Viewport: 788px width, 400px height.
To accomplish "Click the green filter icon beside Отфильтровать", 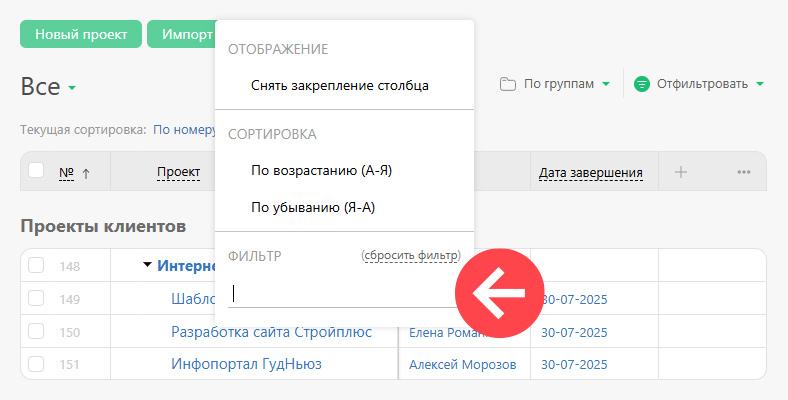I will (x=642, y=84).
